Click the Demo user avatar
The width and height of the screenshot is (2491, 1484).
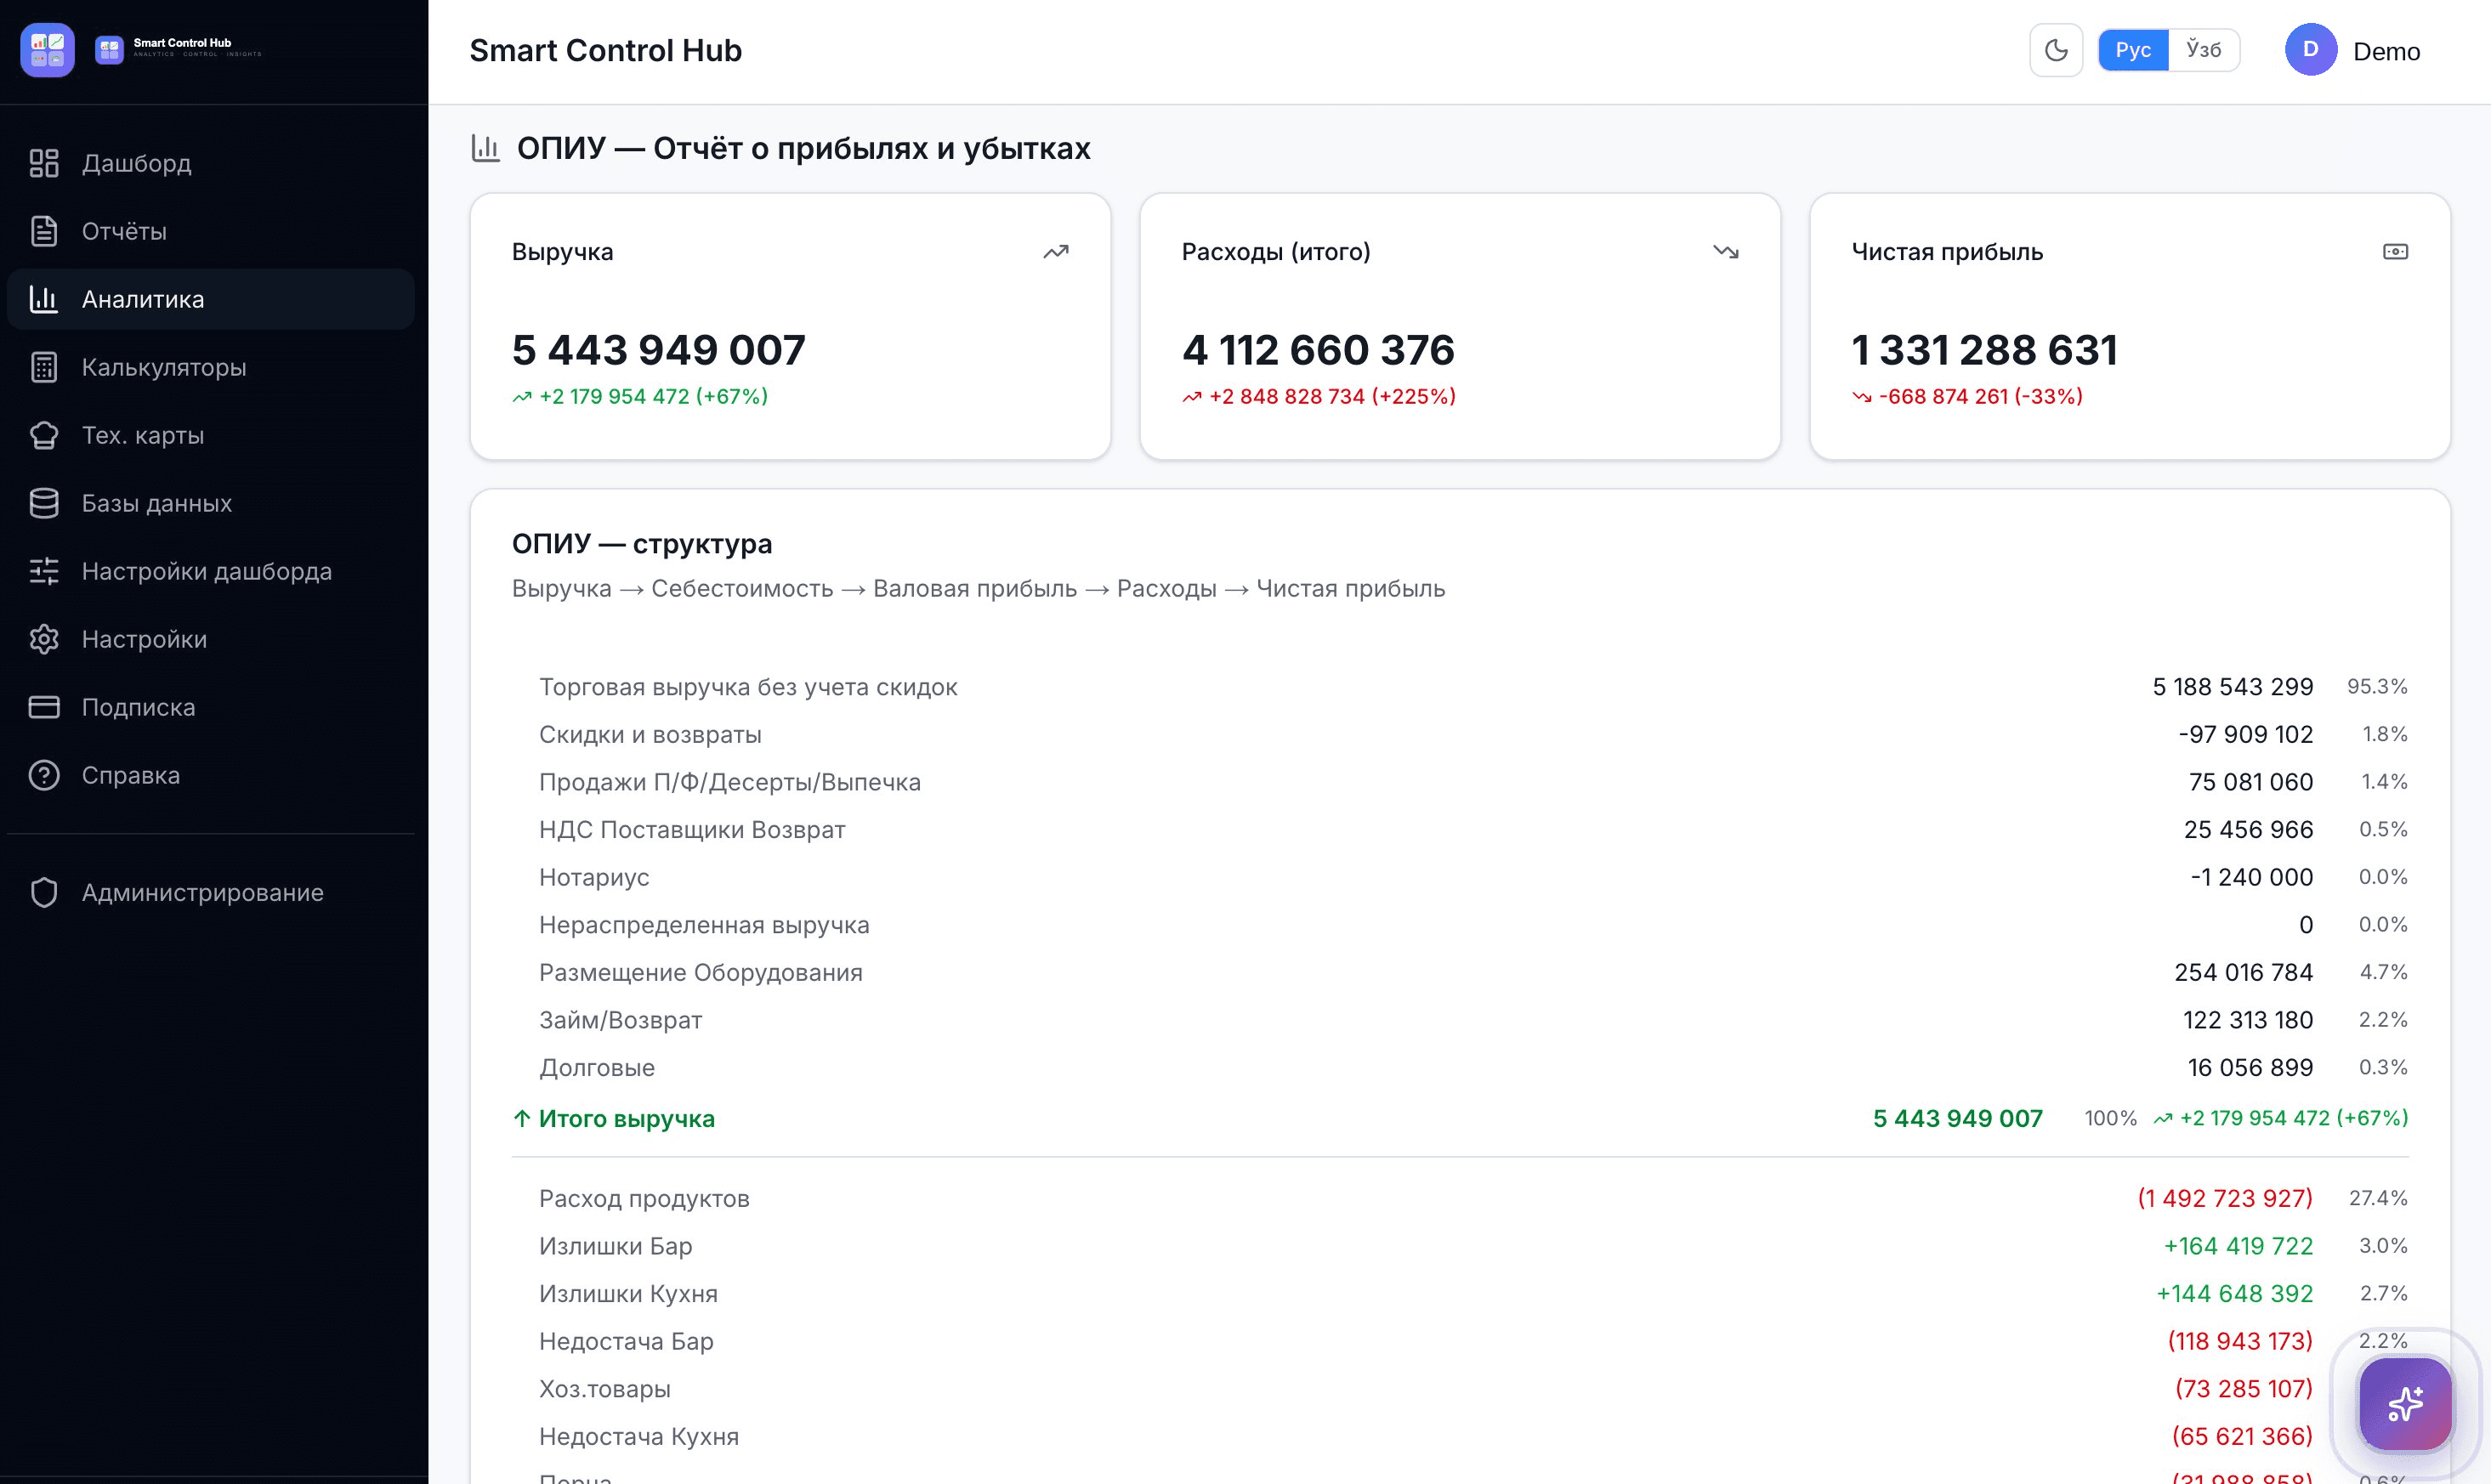tap(2311, 50)
